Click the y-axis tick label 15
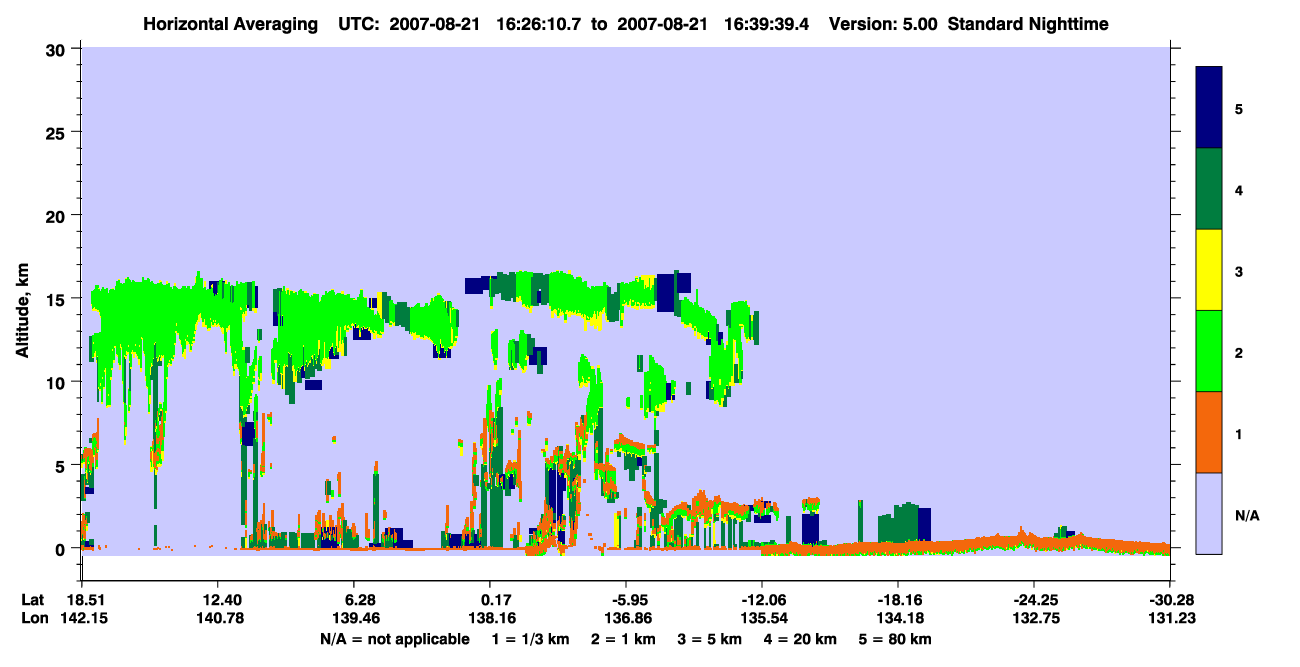This screenshot has width=1300, height=667. coord(58,299)
